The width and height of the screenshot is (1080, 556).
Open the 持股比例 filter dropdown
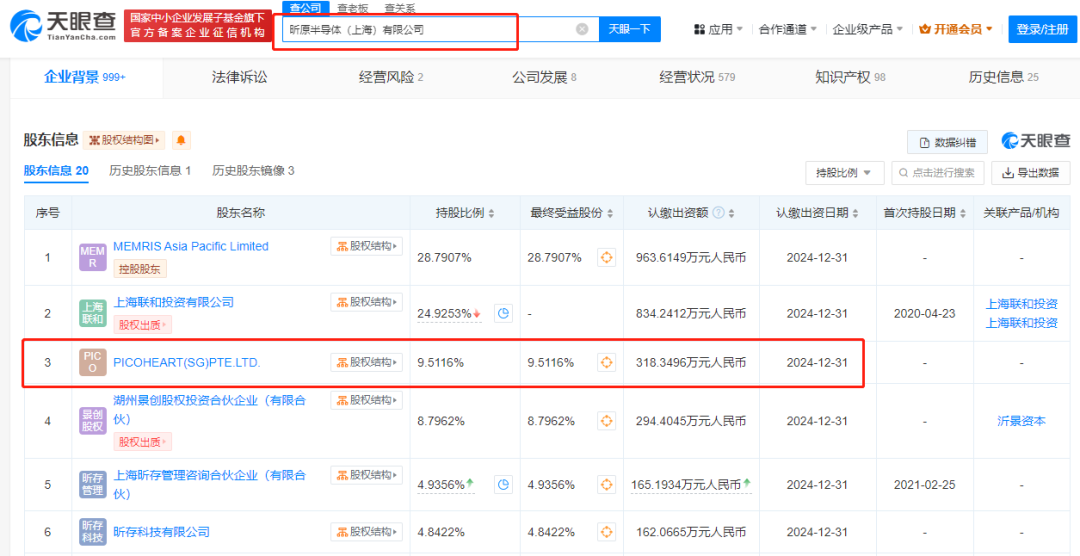point(844,173)
